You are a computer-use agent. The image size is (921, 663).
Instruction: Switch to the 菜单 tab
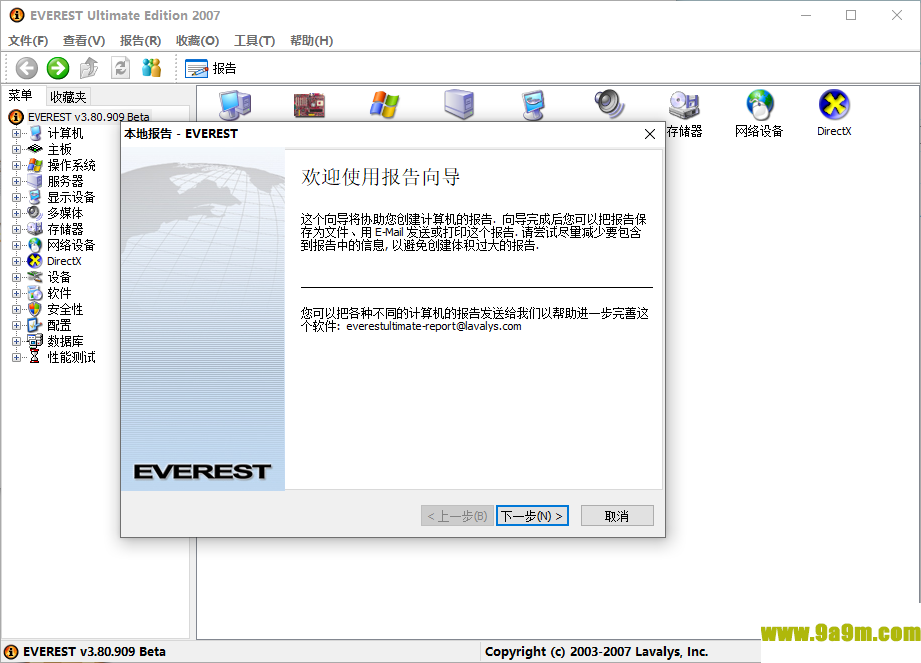21,95
